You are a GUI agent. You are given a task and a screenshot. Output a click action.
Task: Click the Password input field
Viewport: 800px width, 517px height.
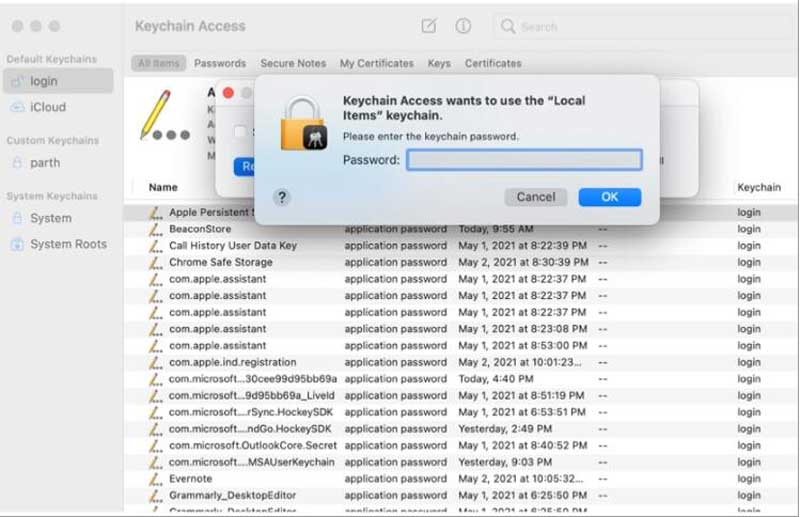coord(524,160)
